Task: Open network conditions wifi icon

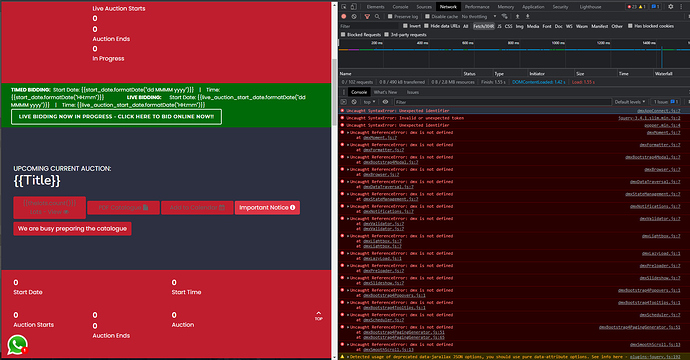Action: pos(504,16)
